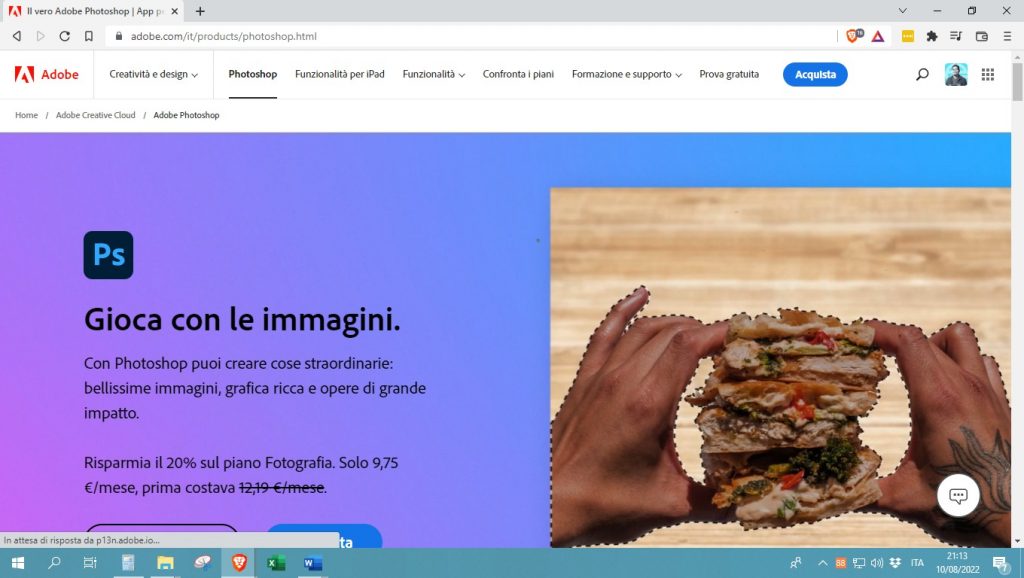Click the Brave Rewards triangle icon
The height and width of the screenshot is (578, 1024).
click(877, 36)
